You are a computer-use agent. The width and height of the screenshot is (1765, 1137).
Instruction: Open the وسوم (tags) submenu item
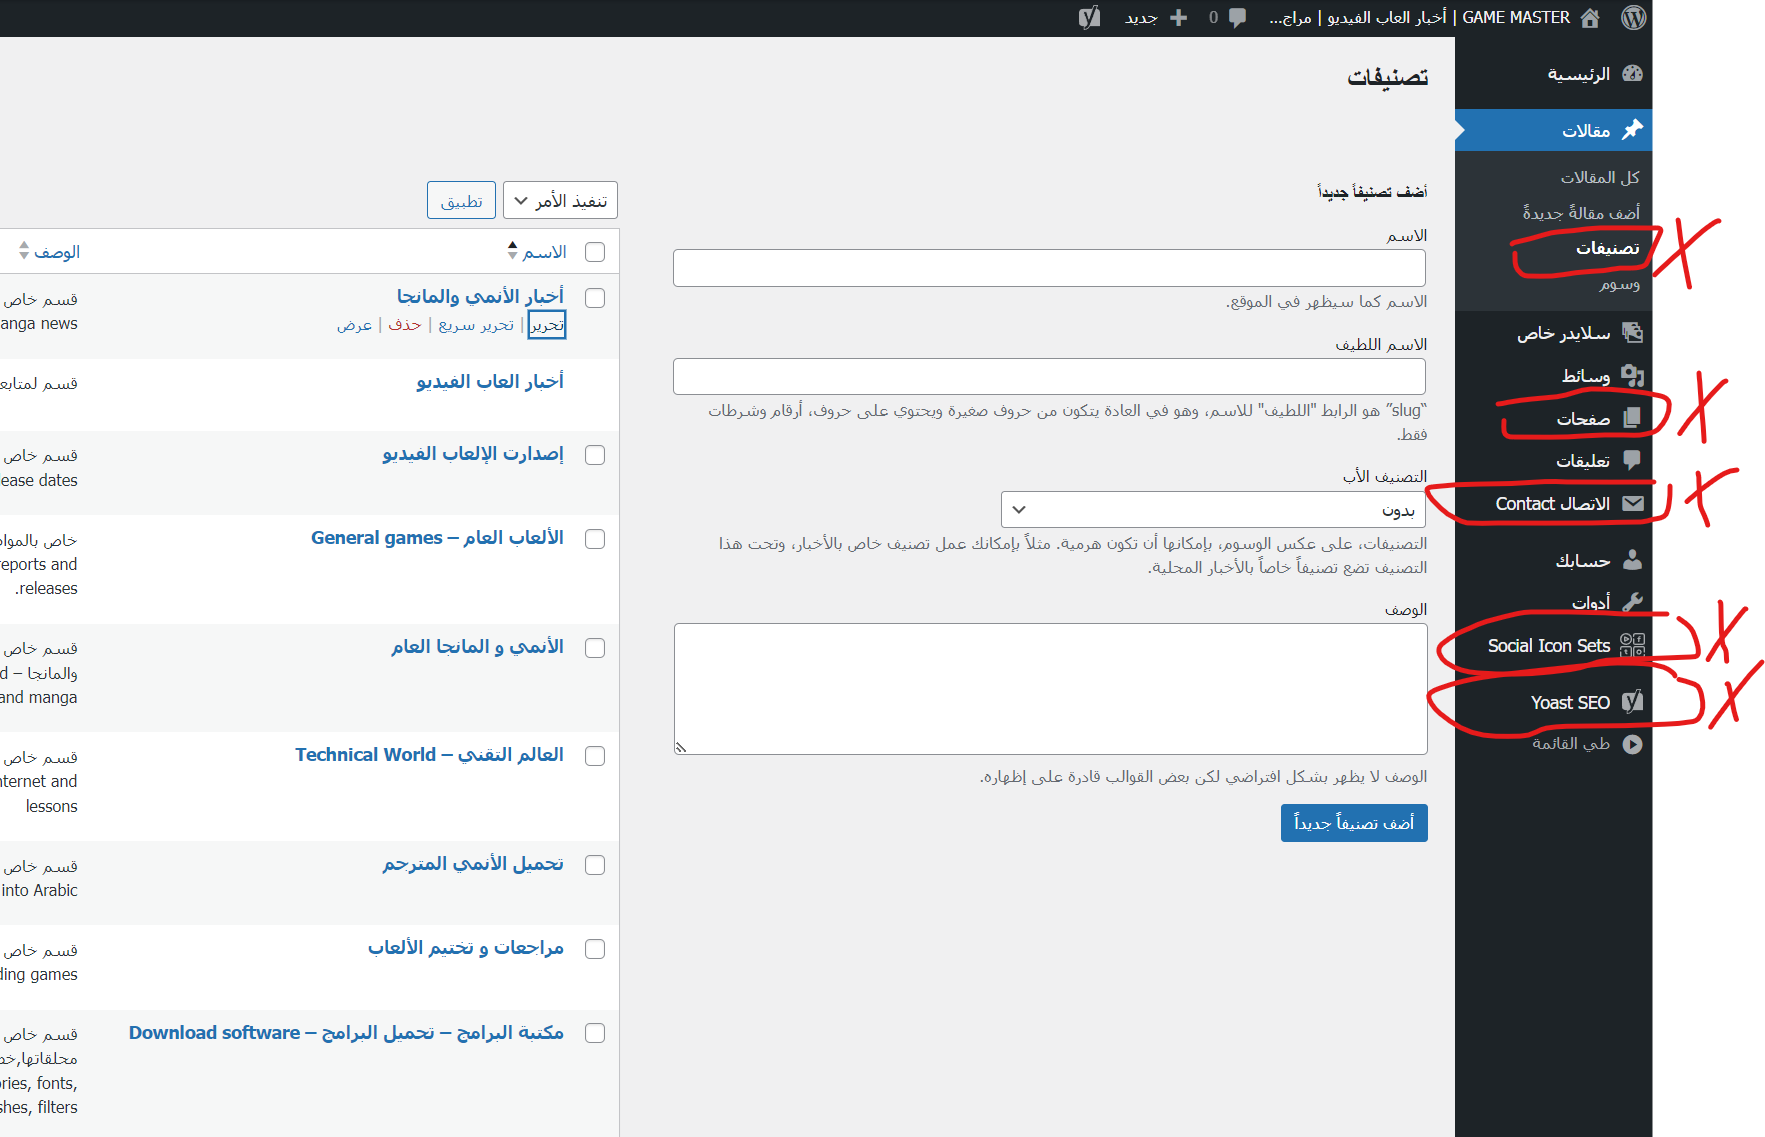pyautogui.click(x=1619, y=285)
